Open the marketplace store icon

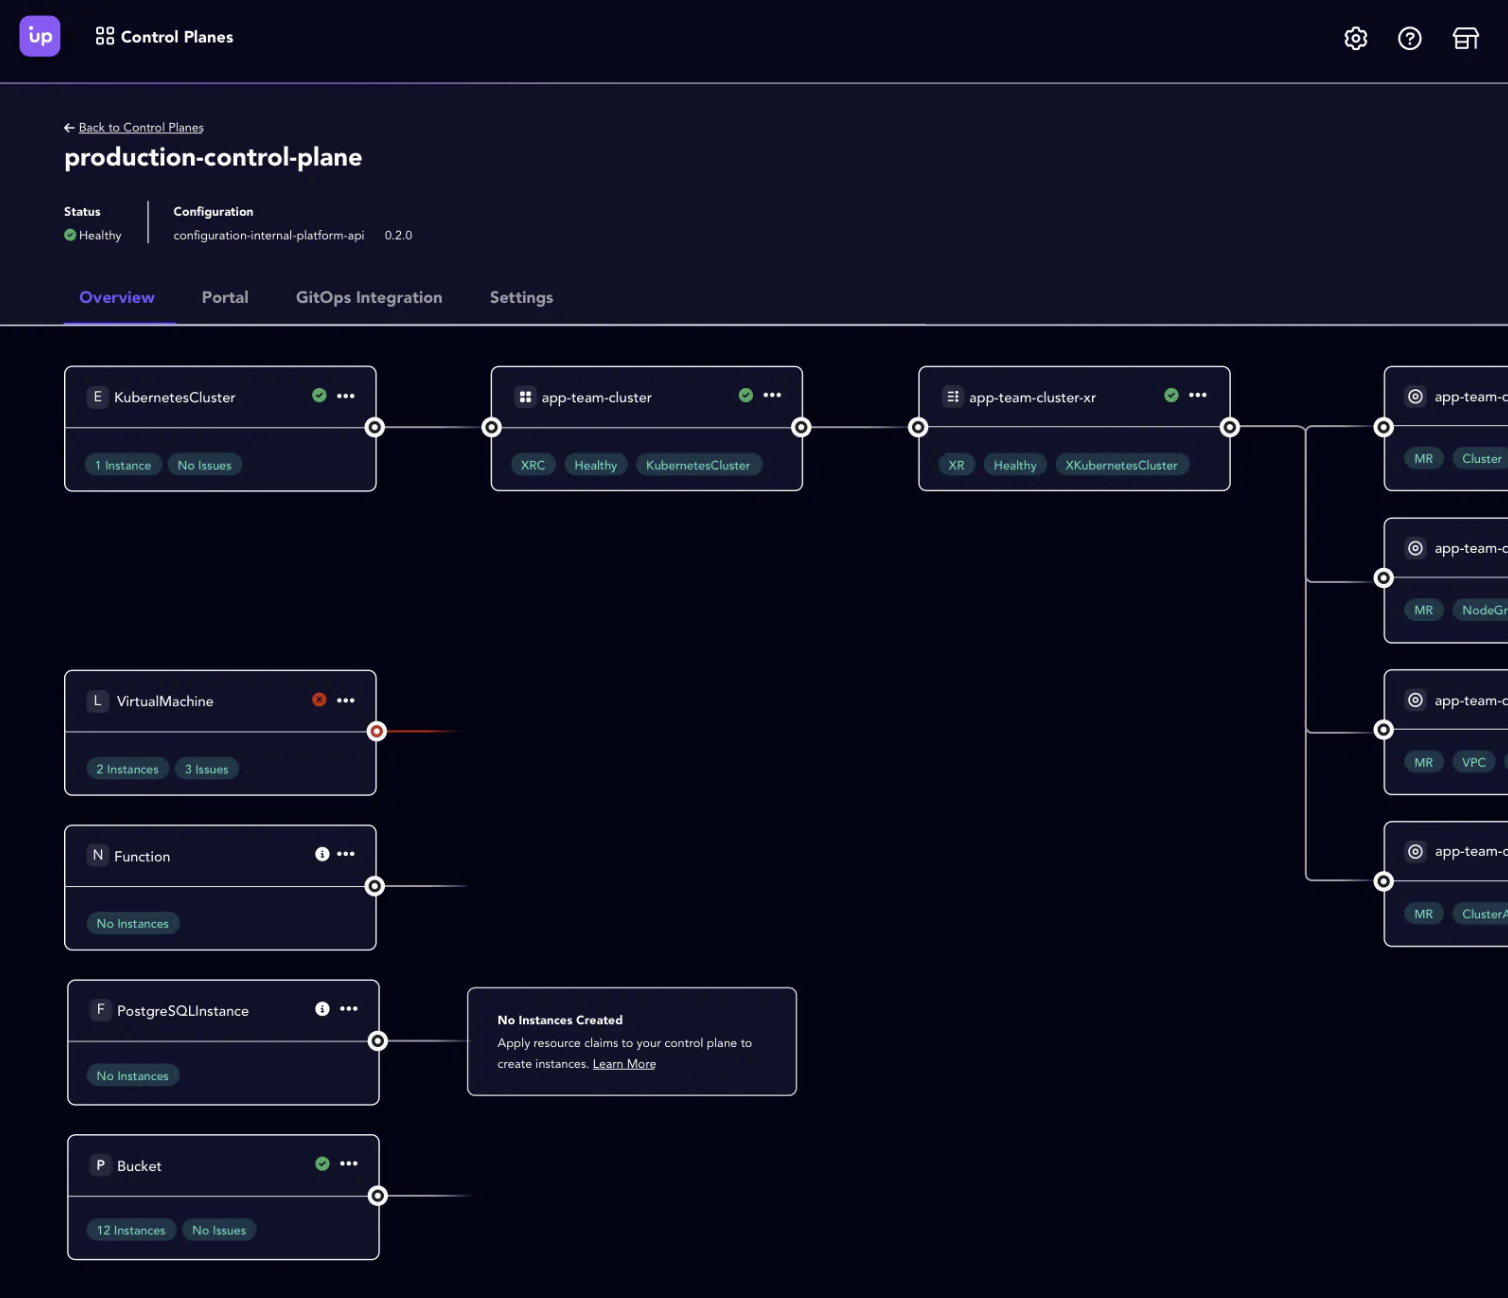[1465, 38]
